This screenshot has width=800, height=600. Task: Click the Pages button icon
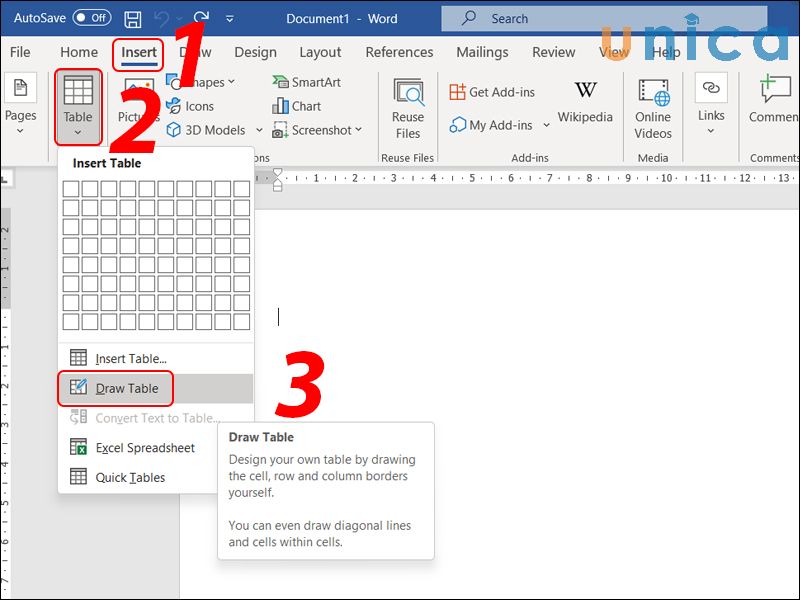pos(20,87)
